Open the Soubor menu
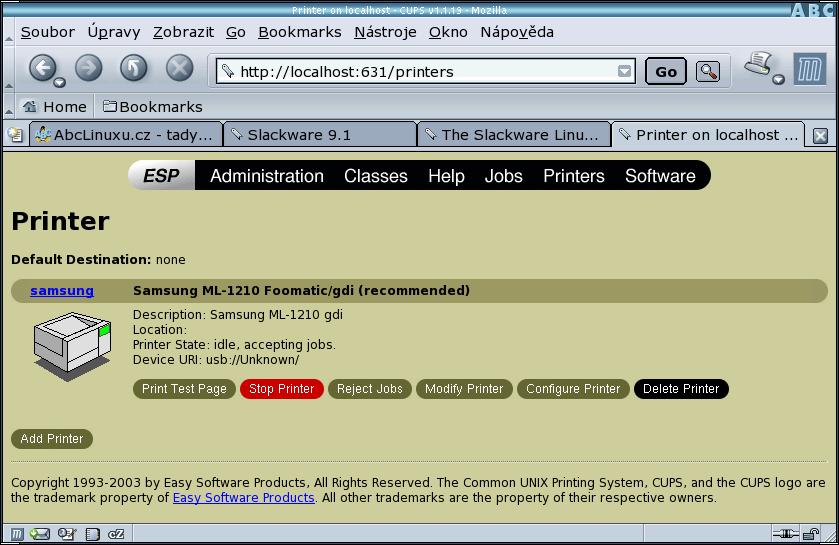 coord(48,32)
